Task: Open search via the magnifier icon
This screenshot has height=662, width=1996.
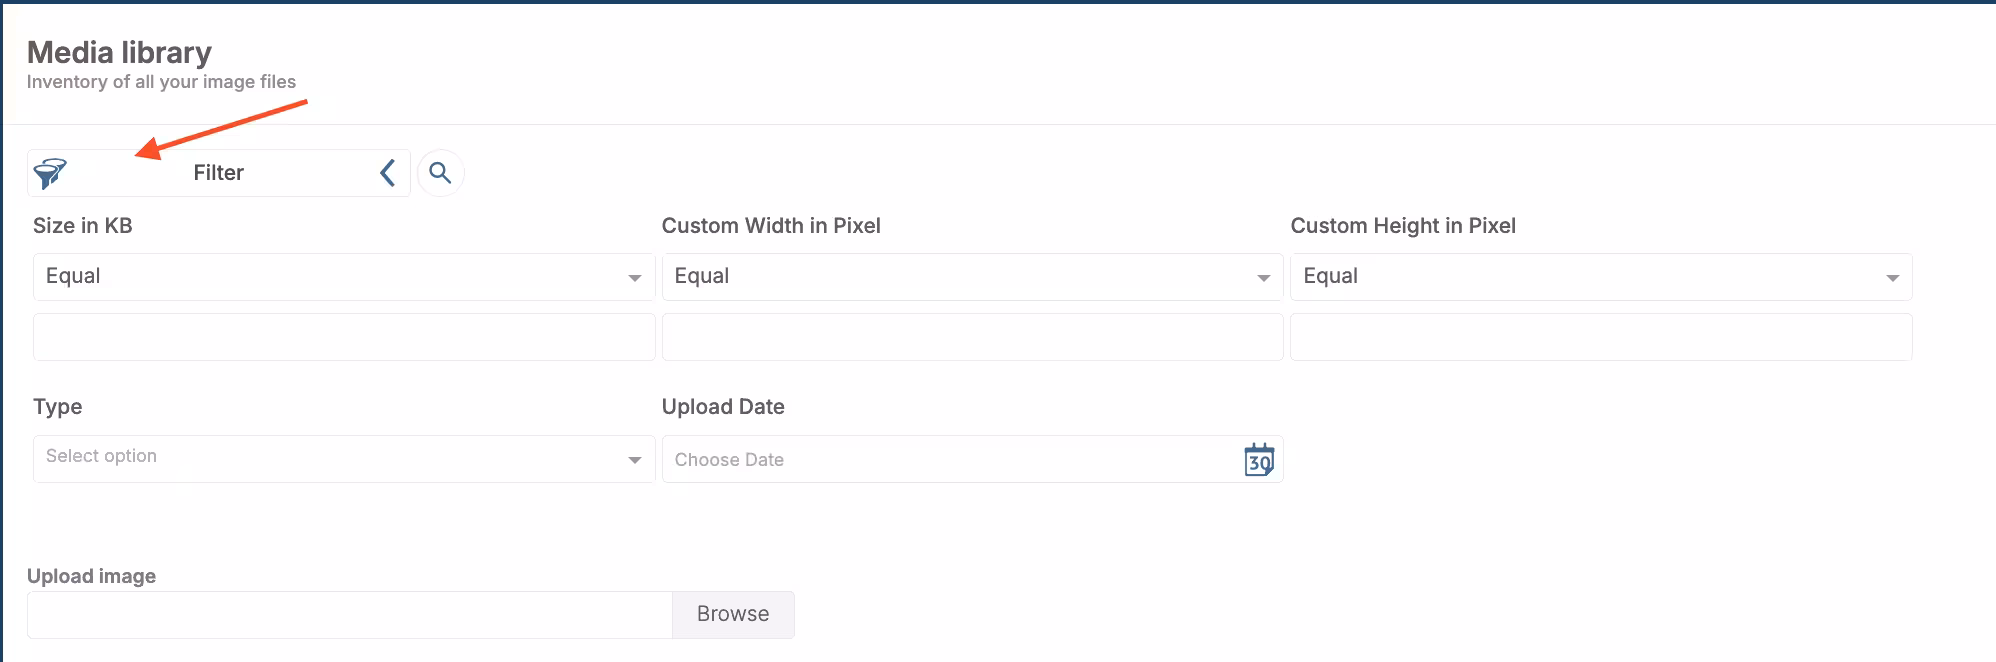Action: pyautogui.click(x=441, y=172)
